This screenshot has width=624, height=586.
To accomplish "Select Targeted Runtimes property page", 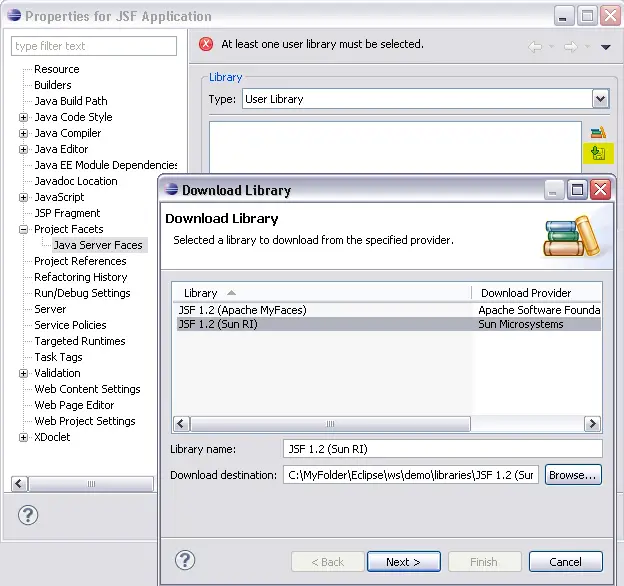I will click(x=79, y=341).
